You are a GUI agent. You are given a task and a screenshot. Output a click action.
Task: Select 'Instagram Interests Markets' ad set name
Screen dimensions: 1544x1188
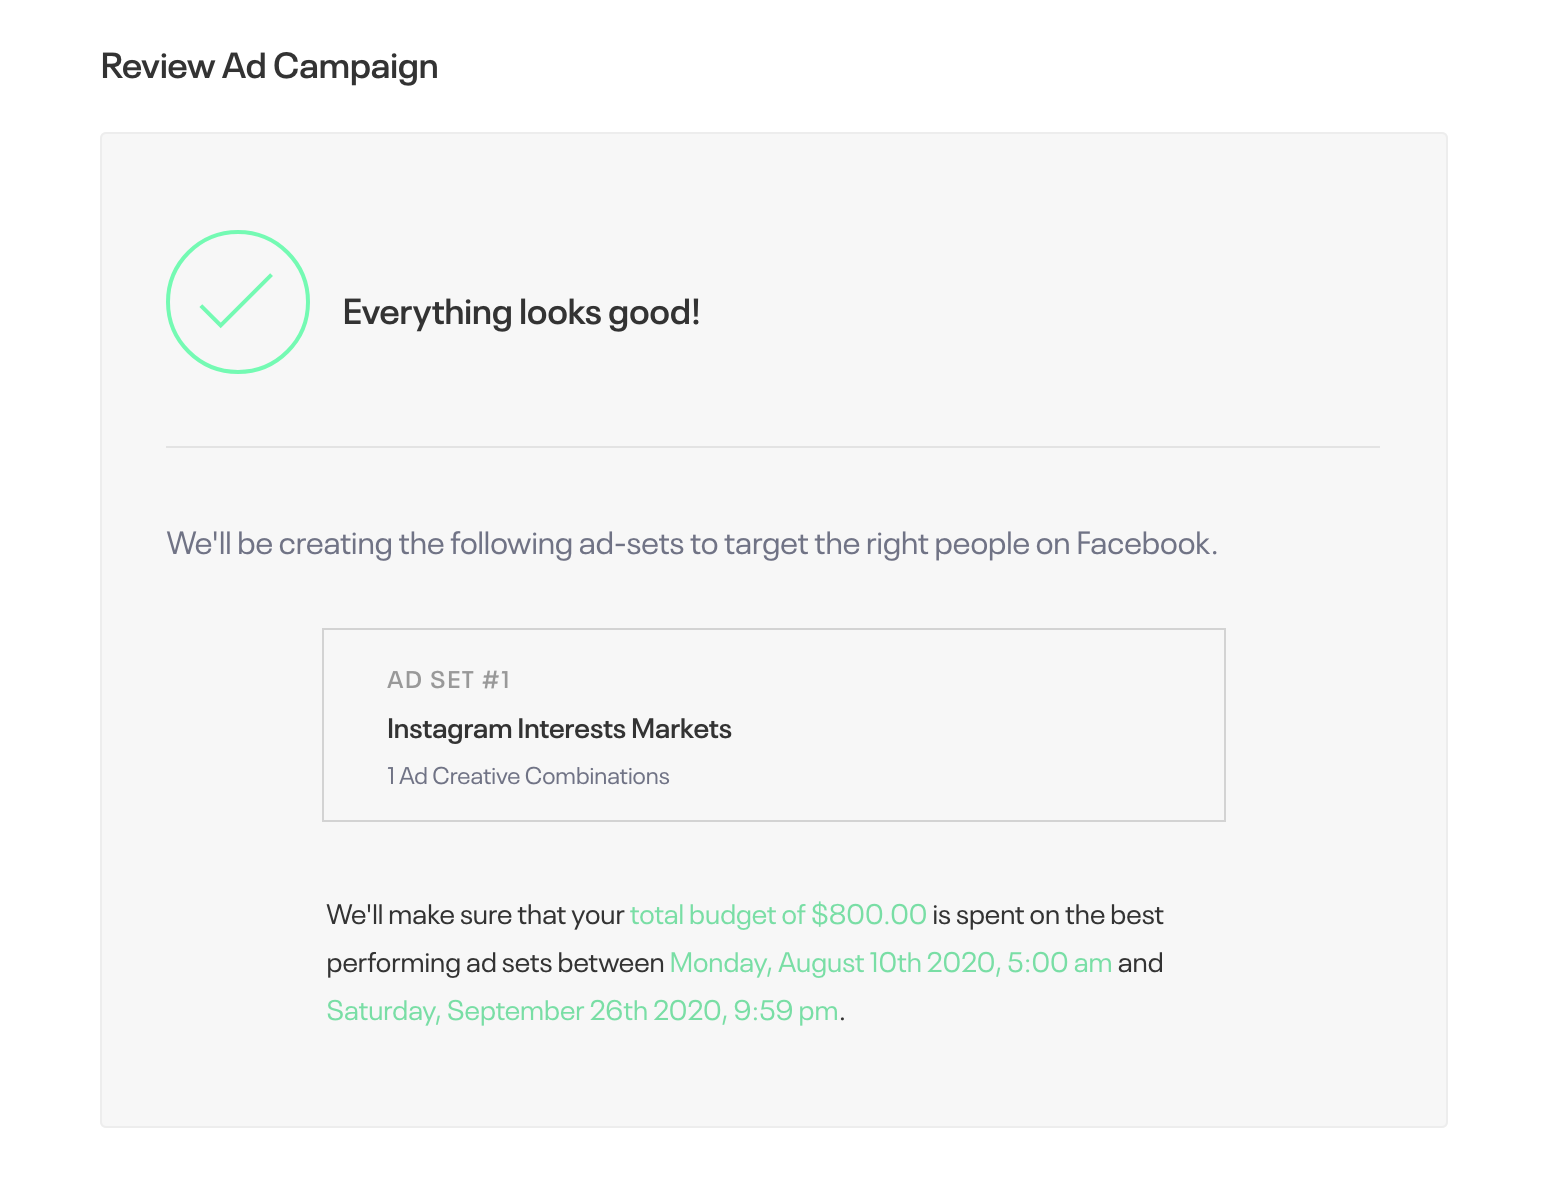559,729
